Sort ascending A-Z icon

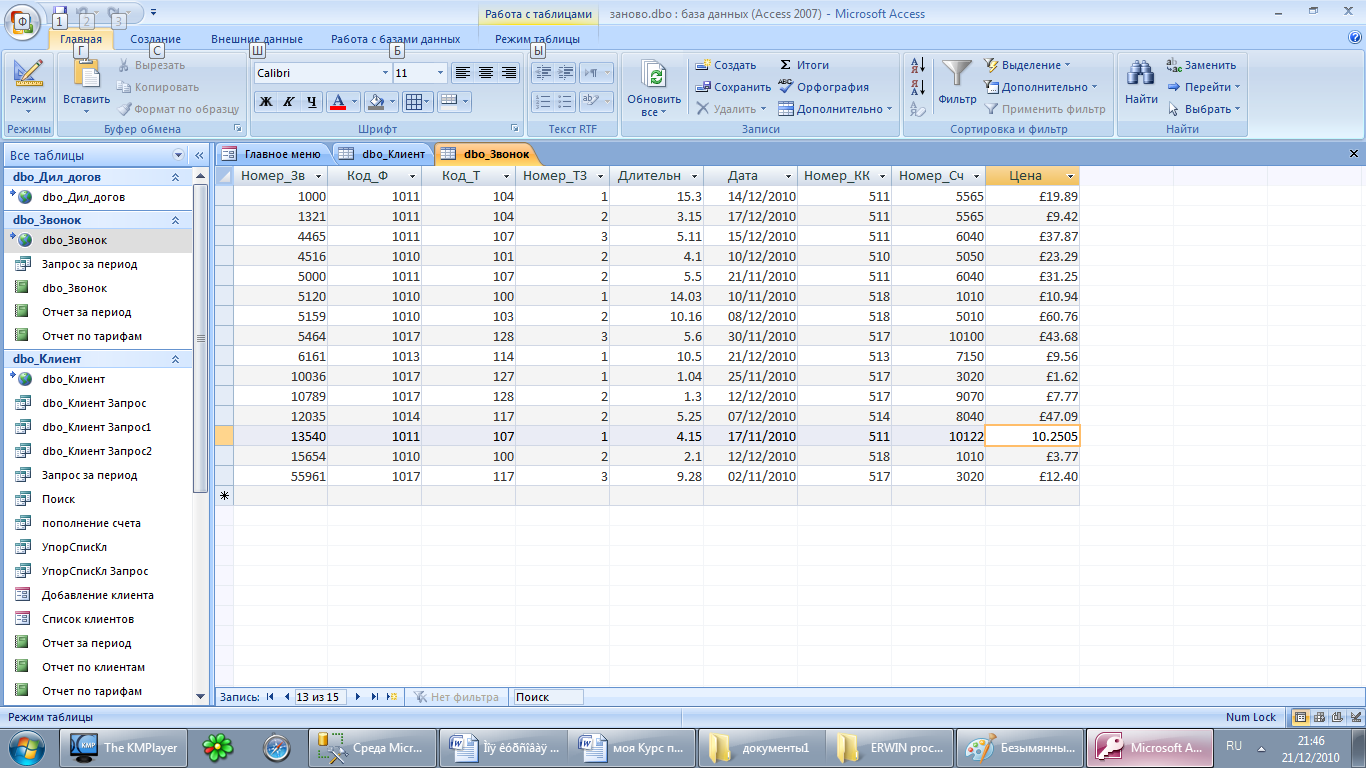tap(918, 66)
